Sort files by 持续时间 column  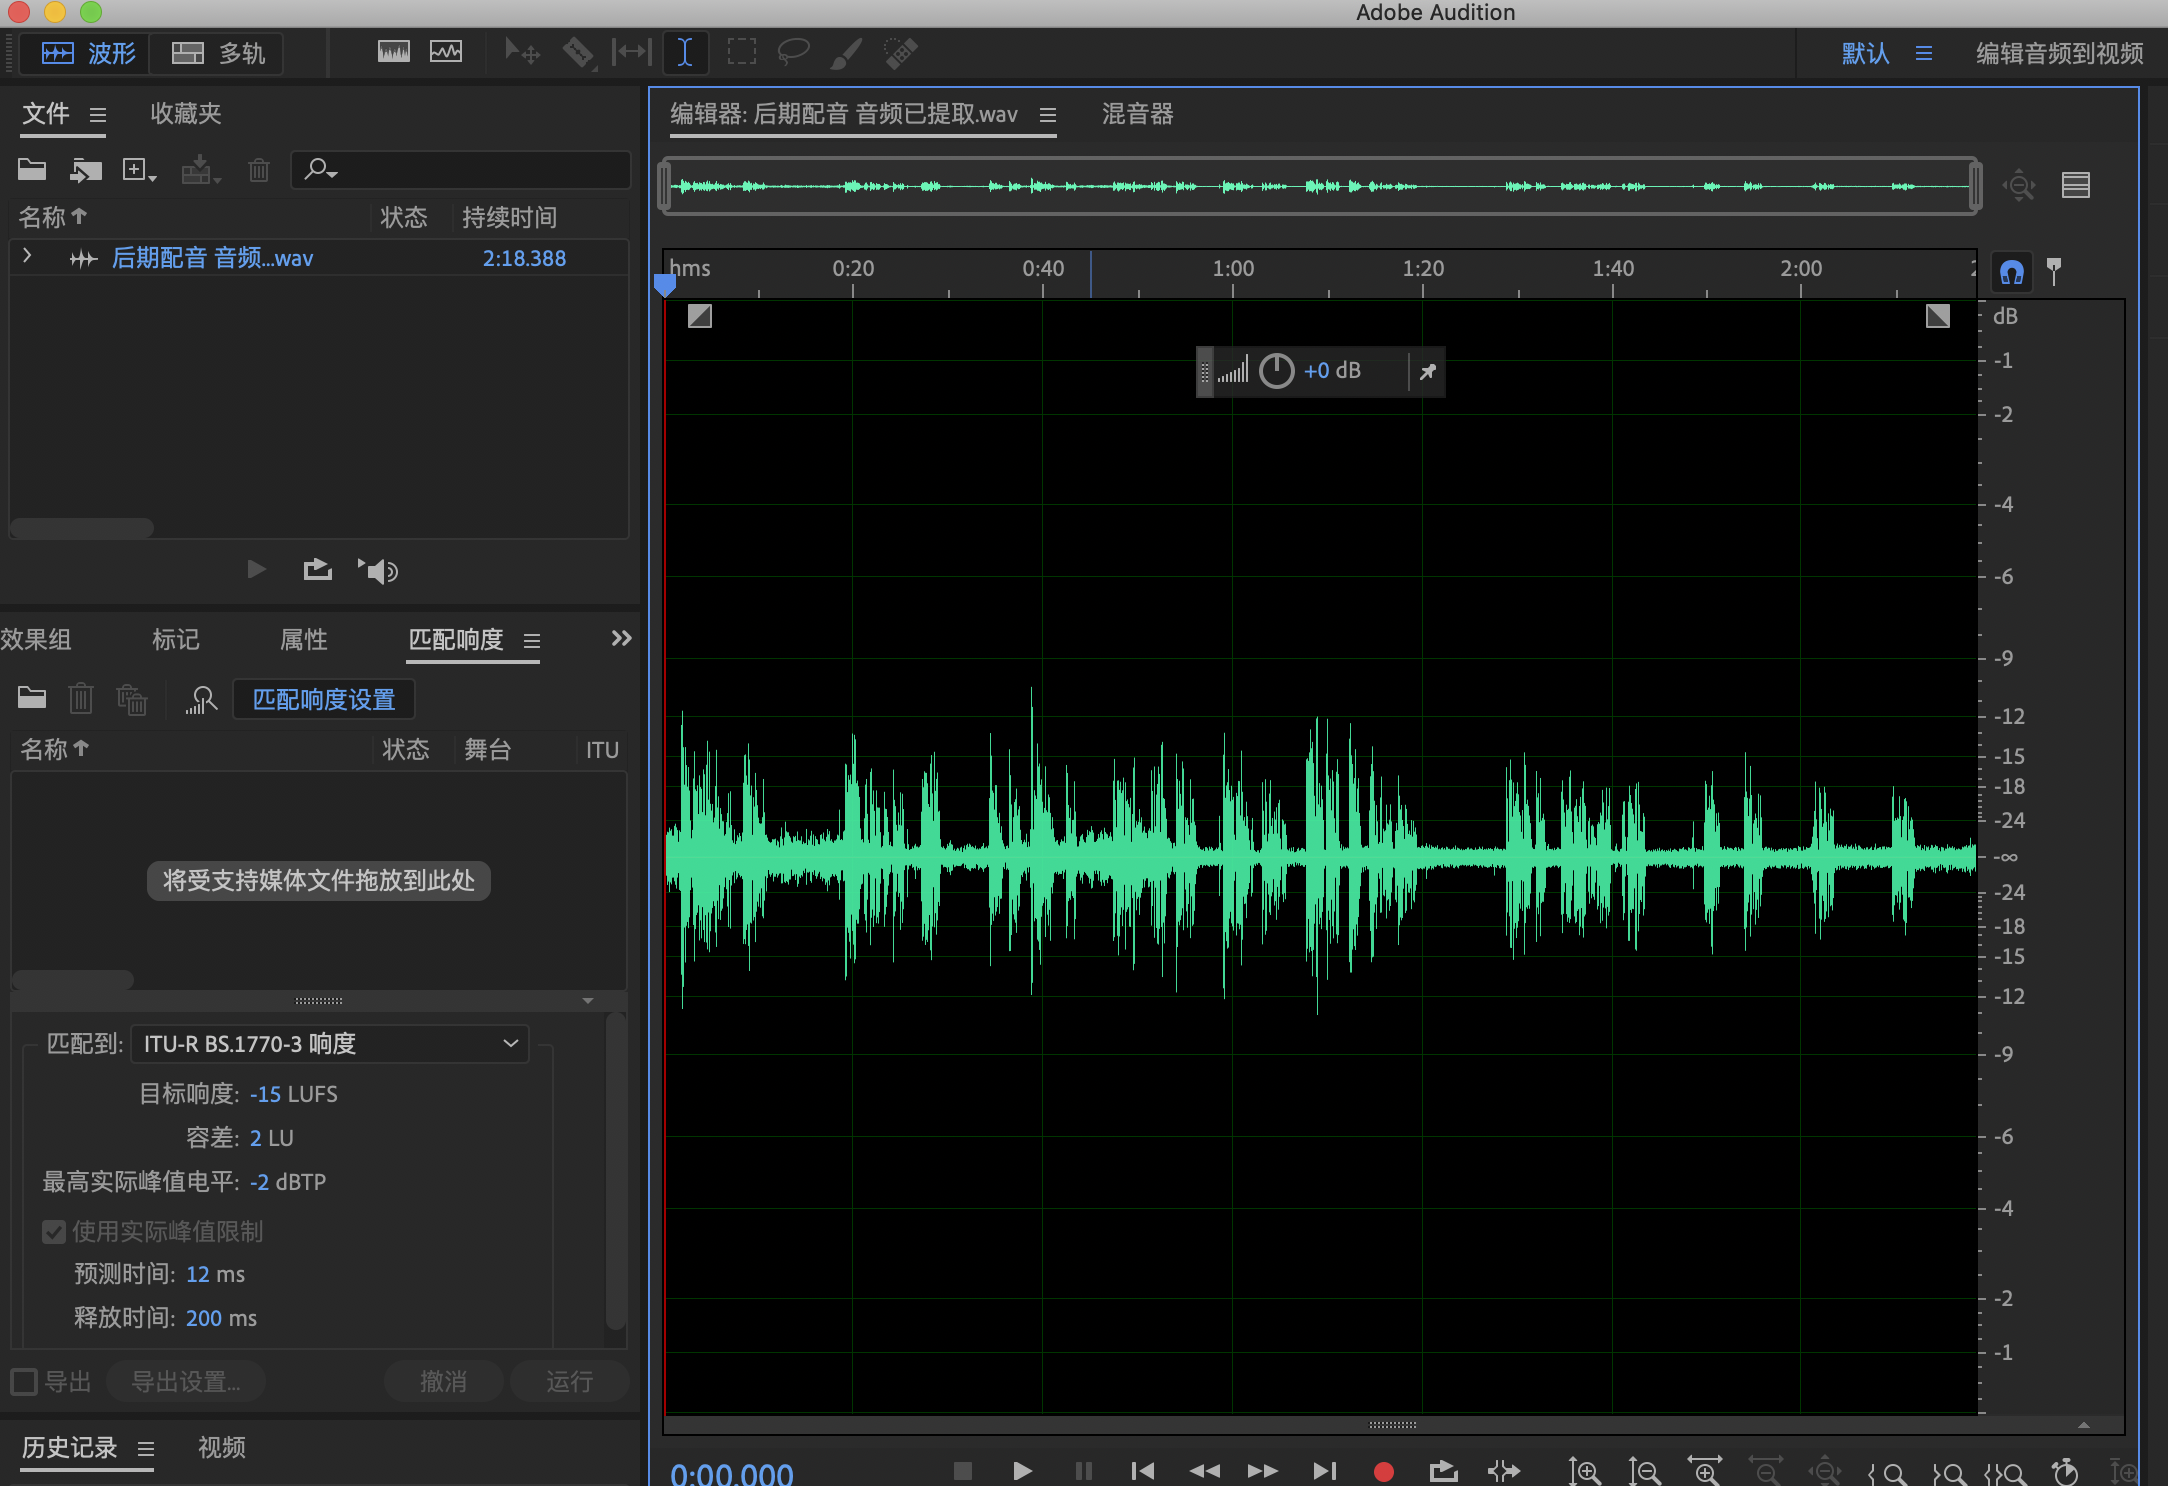(509, 217)
